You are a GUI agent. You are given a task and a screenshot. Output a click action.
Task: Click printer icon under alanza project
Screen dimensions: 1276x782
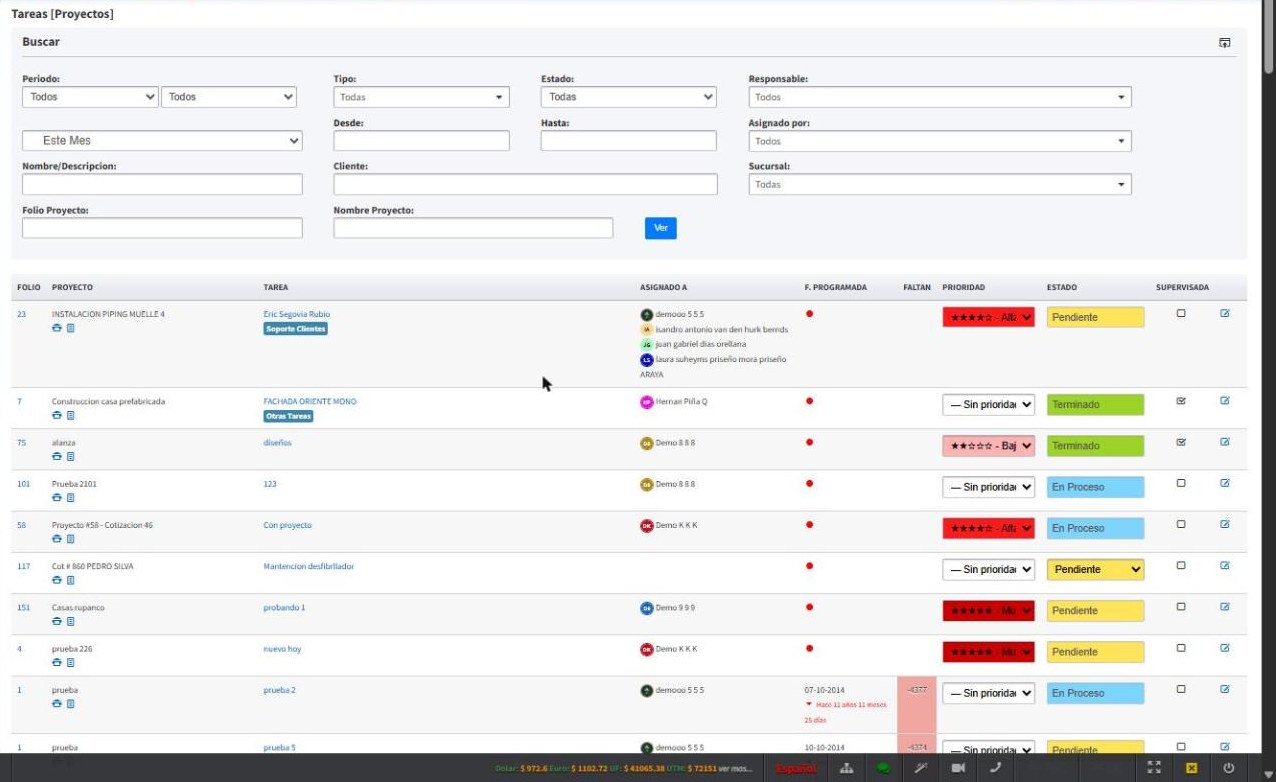57,456
